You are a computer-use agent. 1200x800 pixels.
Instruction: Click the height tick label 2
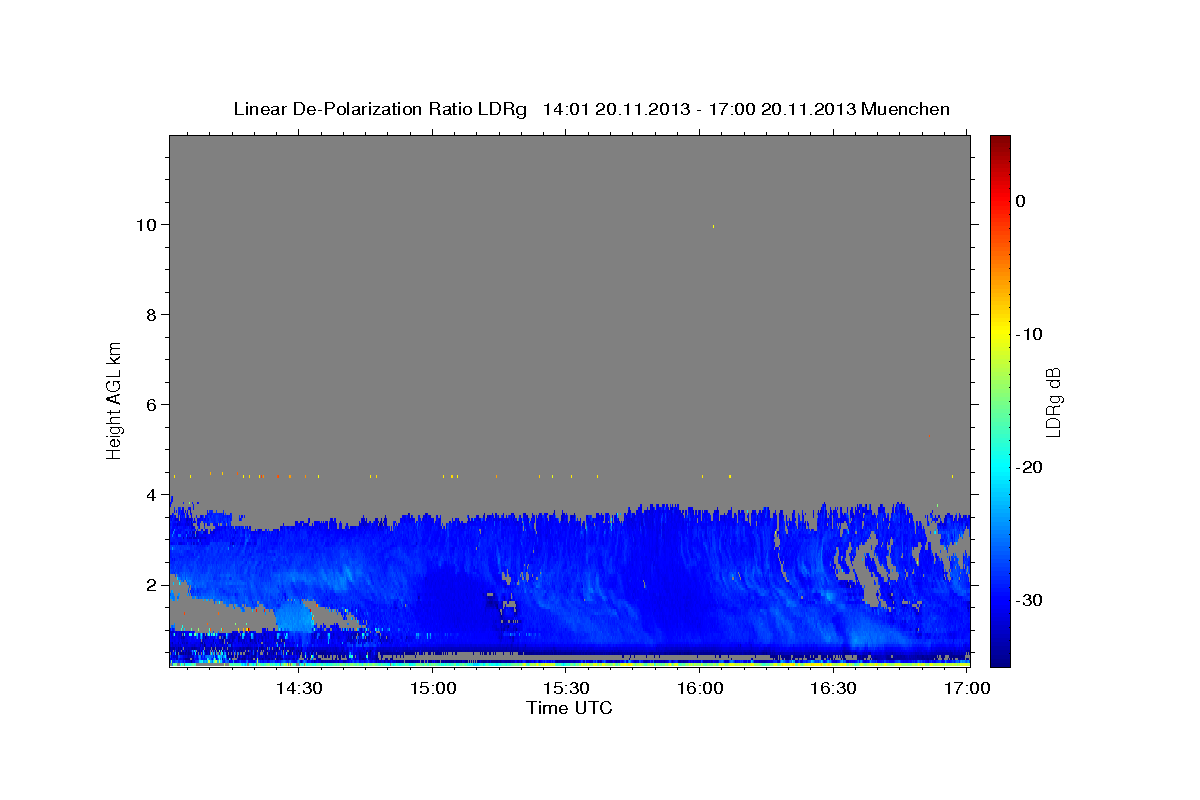[152, 585]
